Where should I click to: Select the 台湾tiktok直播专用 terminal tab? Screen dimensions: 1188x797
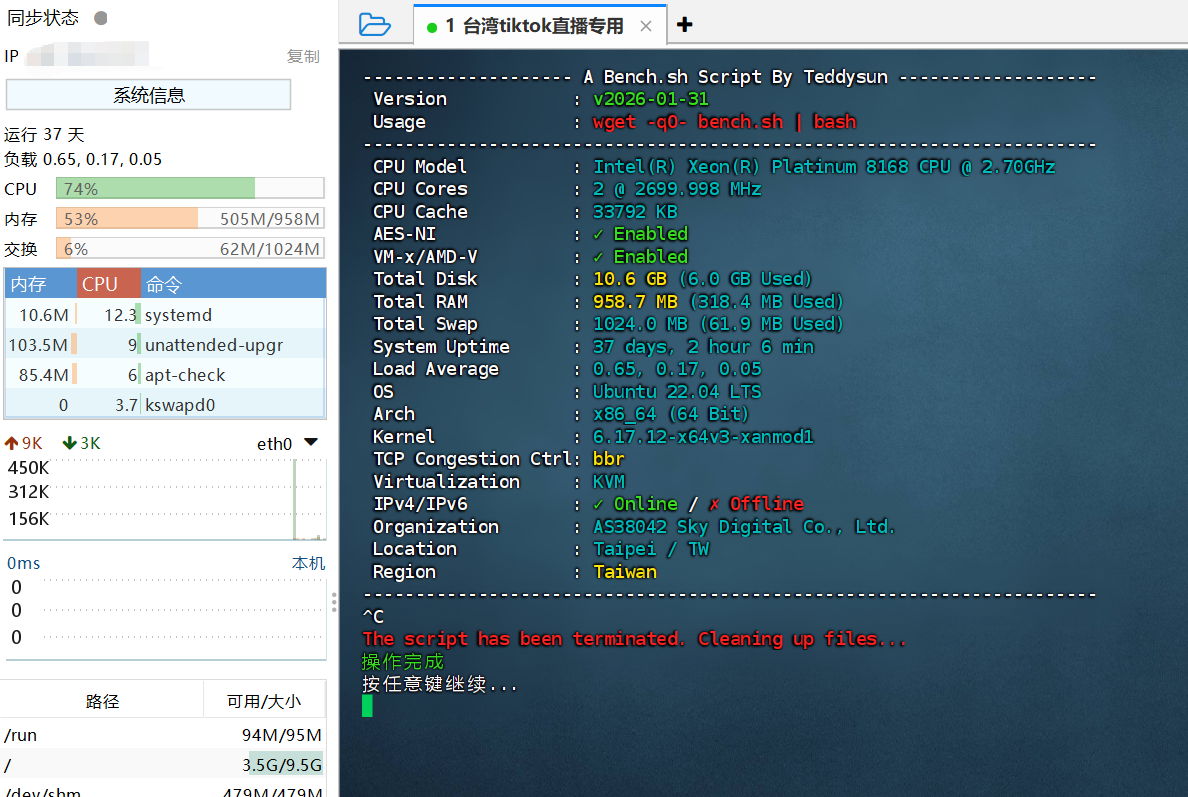(540, 25)
